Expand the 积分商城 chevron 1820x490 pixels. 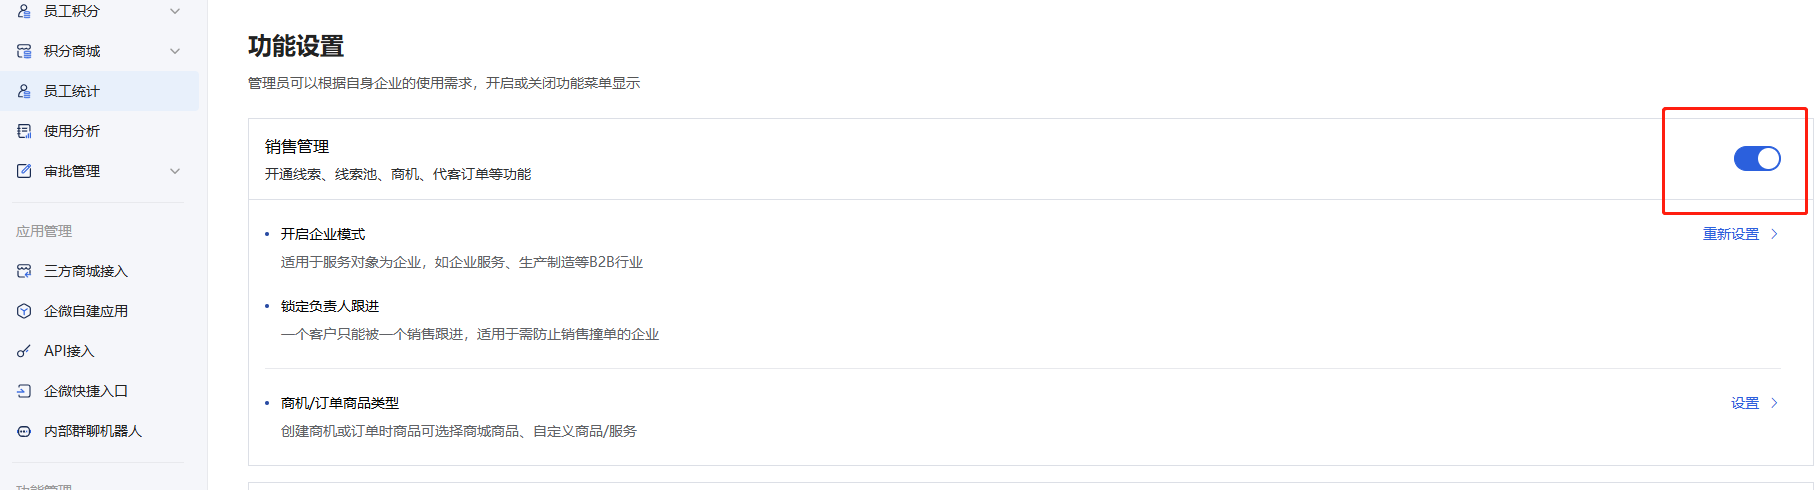175,51
